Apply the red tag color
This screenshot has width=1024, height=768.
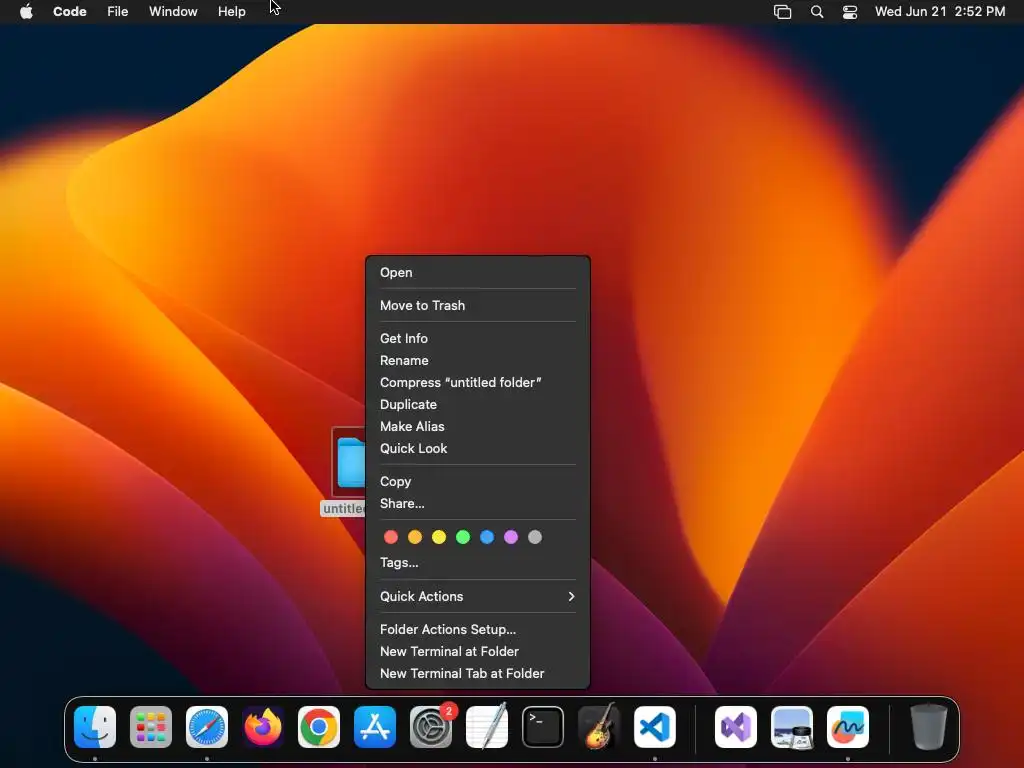coord(391,537)
